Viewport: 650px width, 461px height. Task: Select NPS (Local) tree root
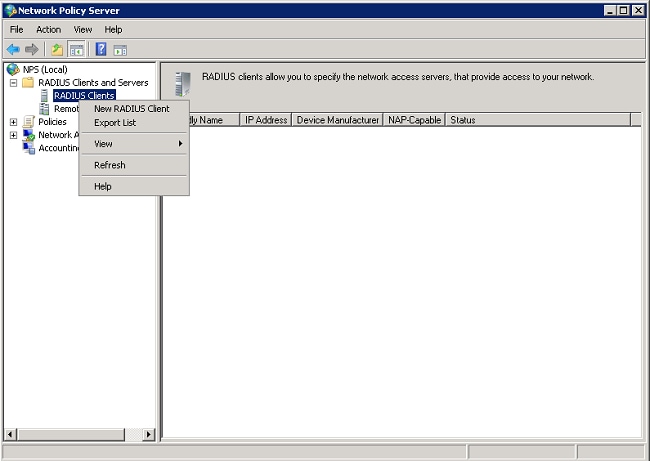pos(45,70)
